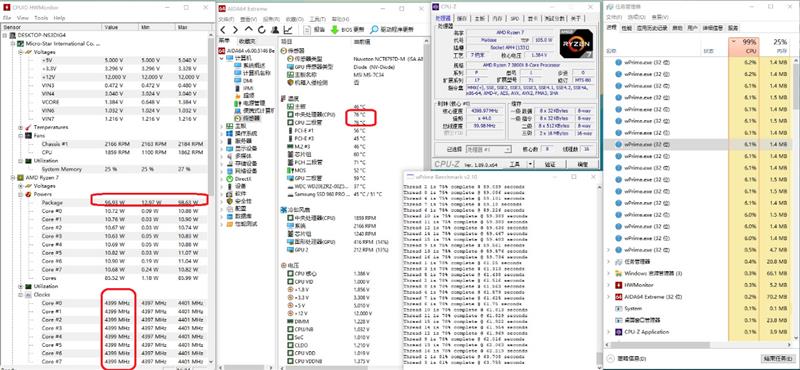Click the 性能测试 icon in AIDA64 tree
The height and width of the screenshot is (370, 800).
(x=230, y=224)
